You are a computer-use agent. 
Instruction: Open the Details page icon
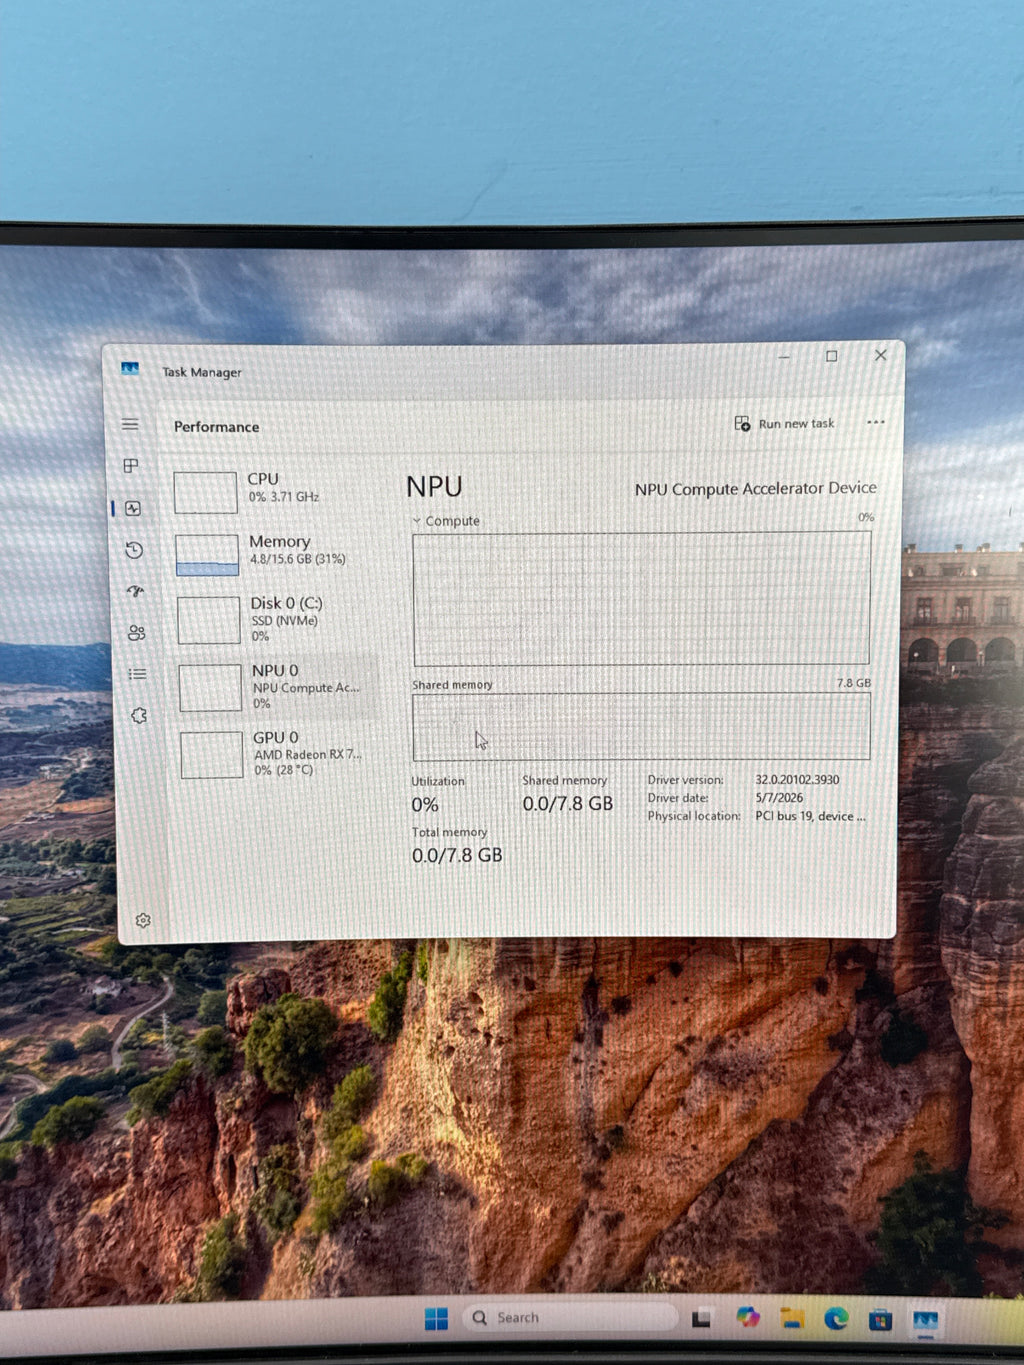[x=137, y=674]
